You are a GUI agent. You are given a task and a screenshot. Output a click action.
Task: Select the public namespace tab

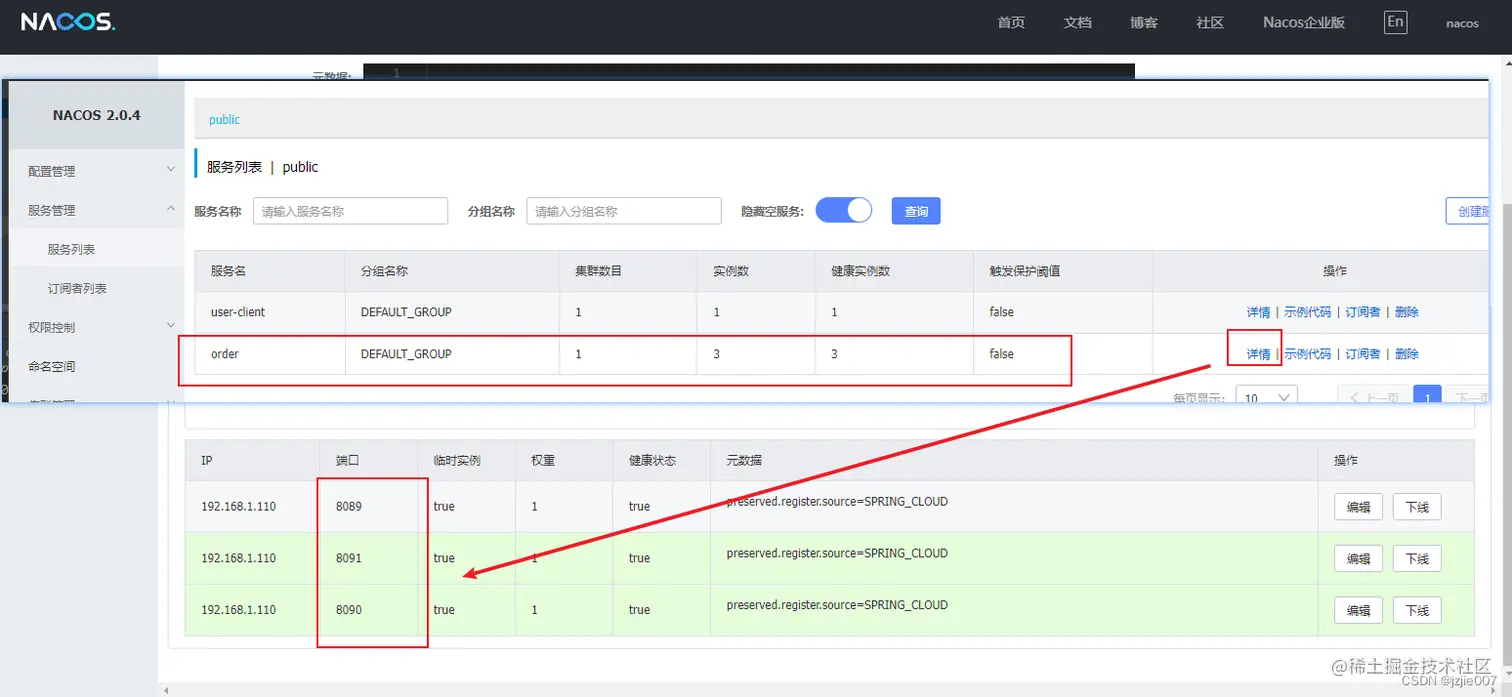pos(224,119)
